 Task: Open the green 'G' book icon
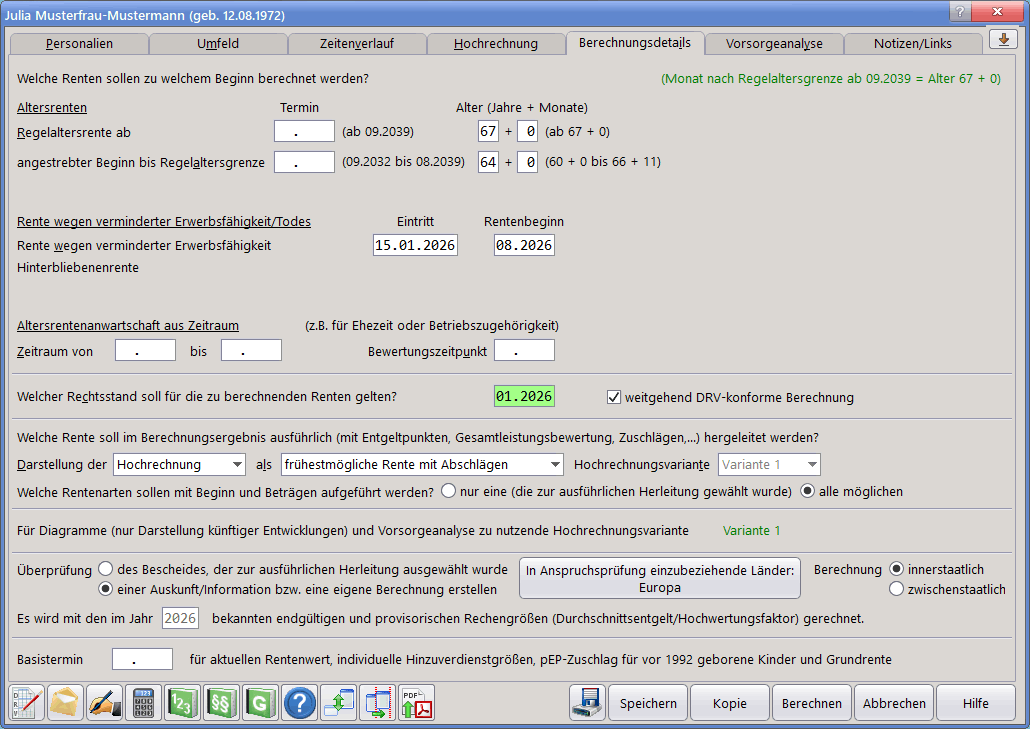(x=260, y=703)
